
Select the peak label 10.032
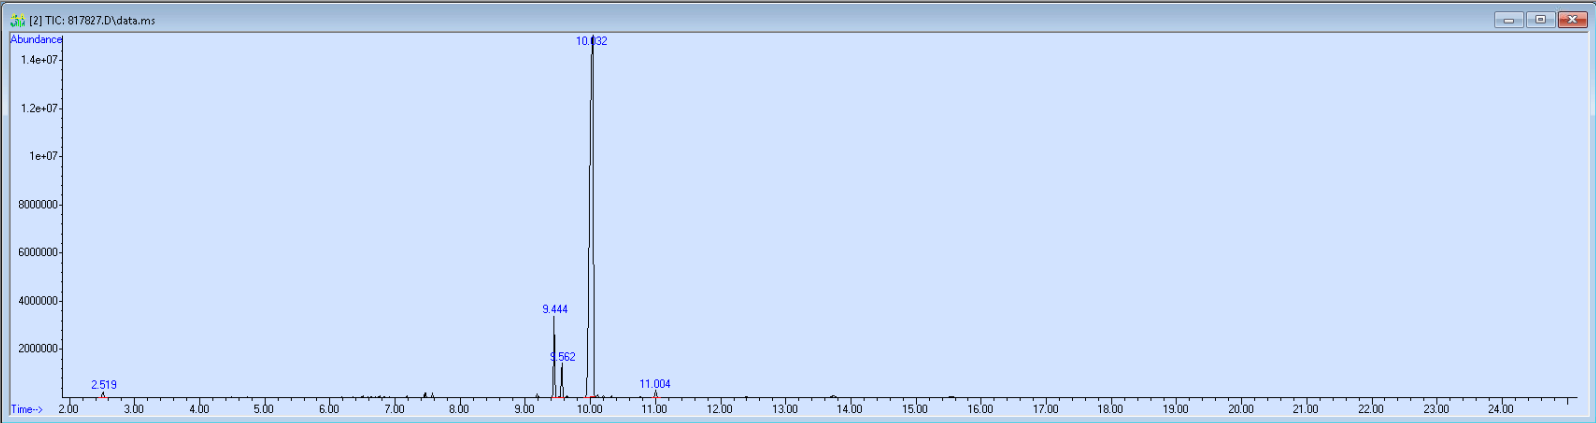pyautogui.click(x=591, y=41)
